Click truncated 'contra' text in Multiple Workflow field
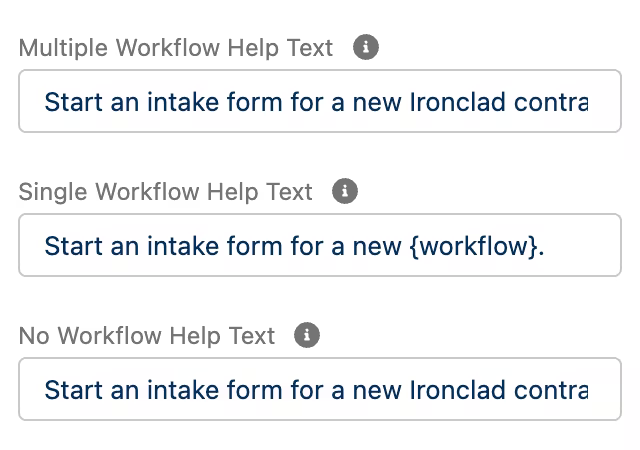 (x=551, y=102)
